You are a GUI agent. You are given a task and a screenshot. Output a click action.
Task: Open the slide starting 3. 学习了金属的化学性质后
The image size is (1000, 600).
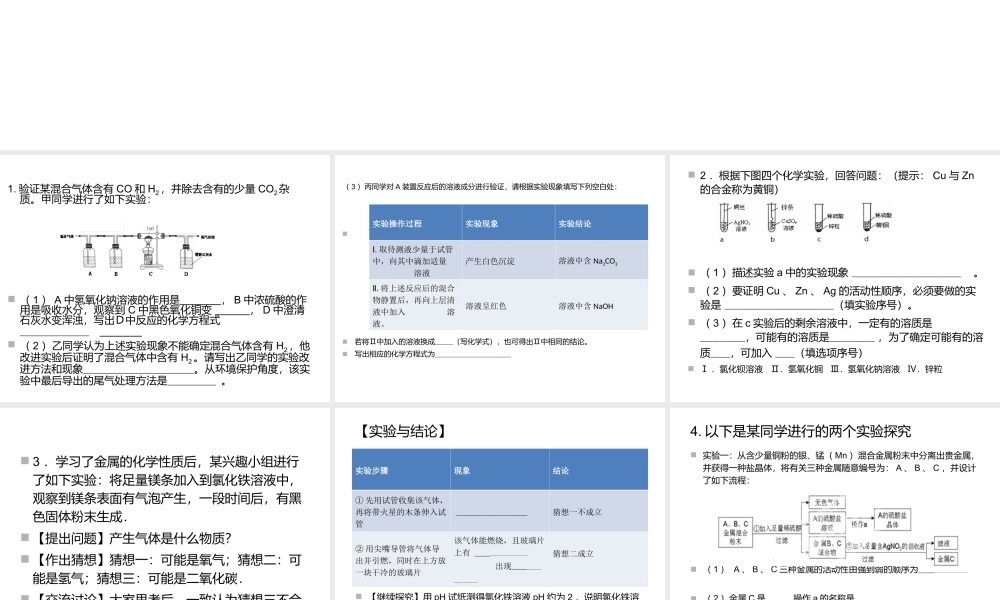pyautogui.click(x=165, y=503)
